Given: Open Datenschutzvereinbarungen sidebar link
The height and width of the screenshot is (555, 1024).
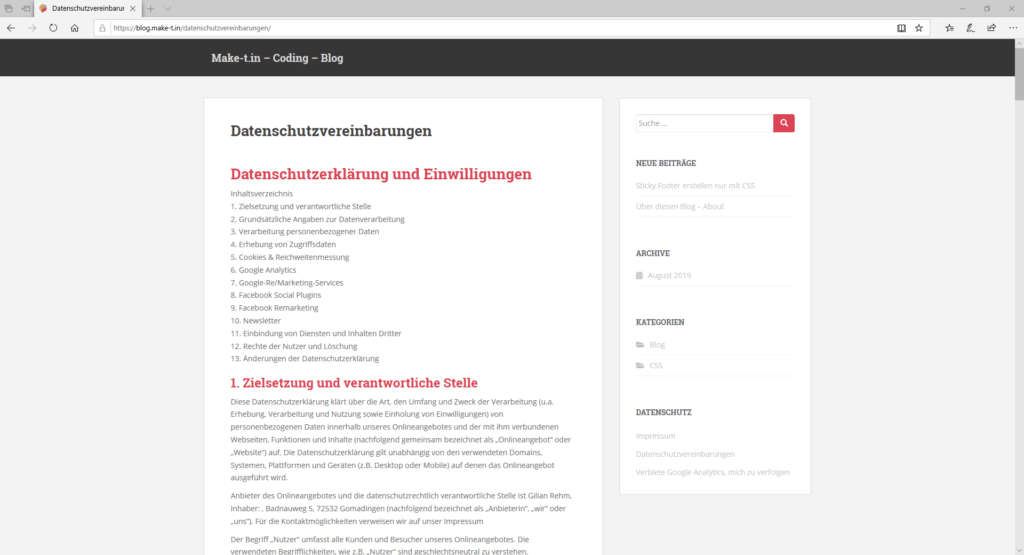Looking at the screenshot, I should (x=685, y=454).
